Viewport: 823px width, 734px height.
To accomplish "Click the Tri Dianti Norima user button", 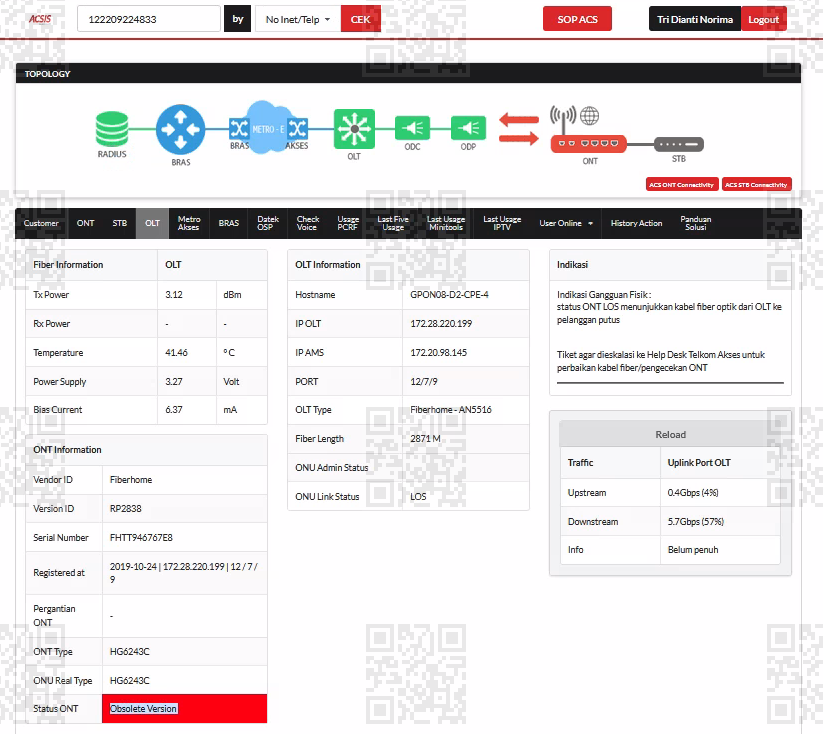I will point(695,19).
